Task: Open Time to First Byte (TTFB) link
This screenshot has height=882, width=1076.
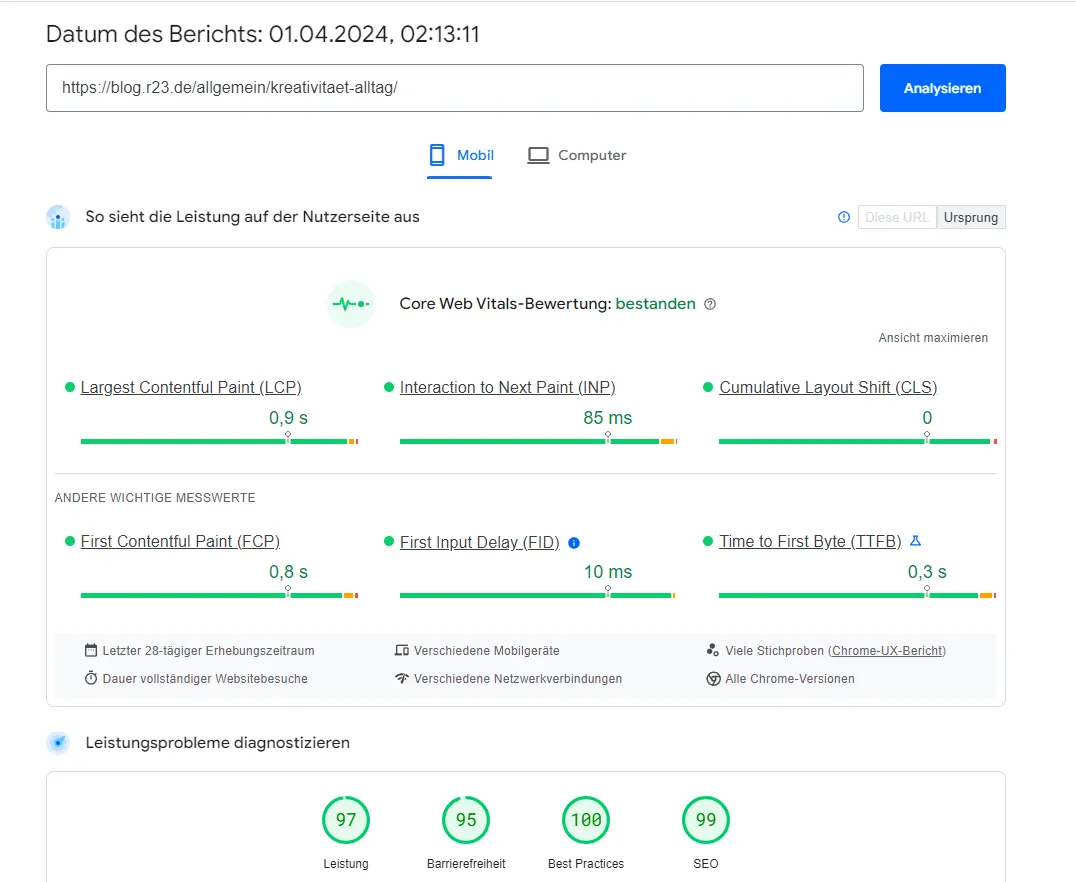Action: [810, 542]
